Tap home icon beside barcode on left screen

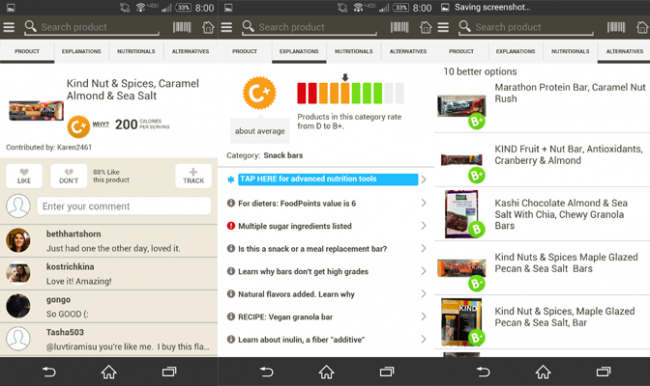[208, 27]
